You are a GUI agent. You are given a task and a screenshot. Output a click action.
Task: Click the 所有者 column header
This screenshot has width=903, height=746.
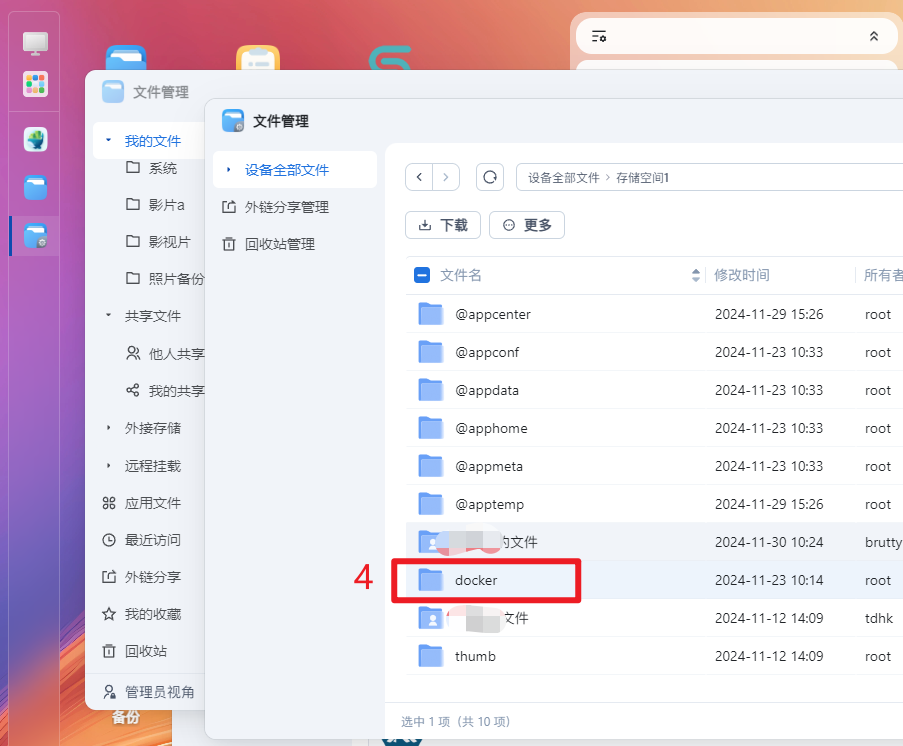click(883, 275)
